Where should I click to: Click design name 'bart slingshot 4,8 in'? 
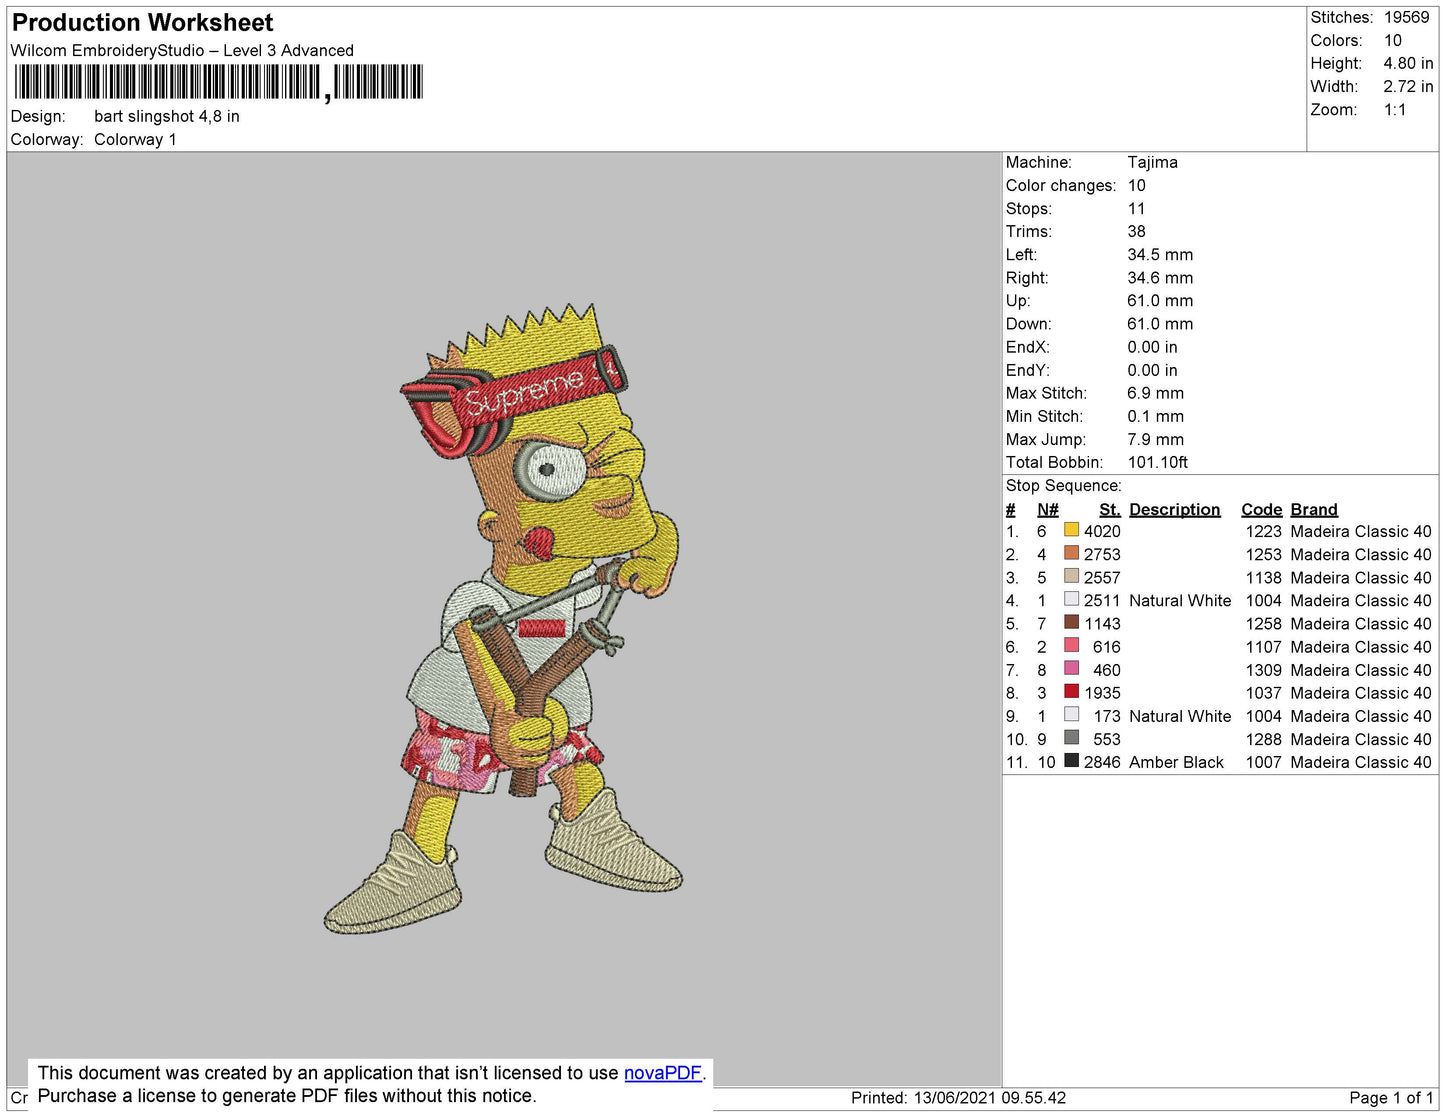(x=167, y=116)
